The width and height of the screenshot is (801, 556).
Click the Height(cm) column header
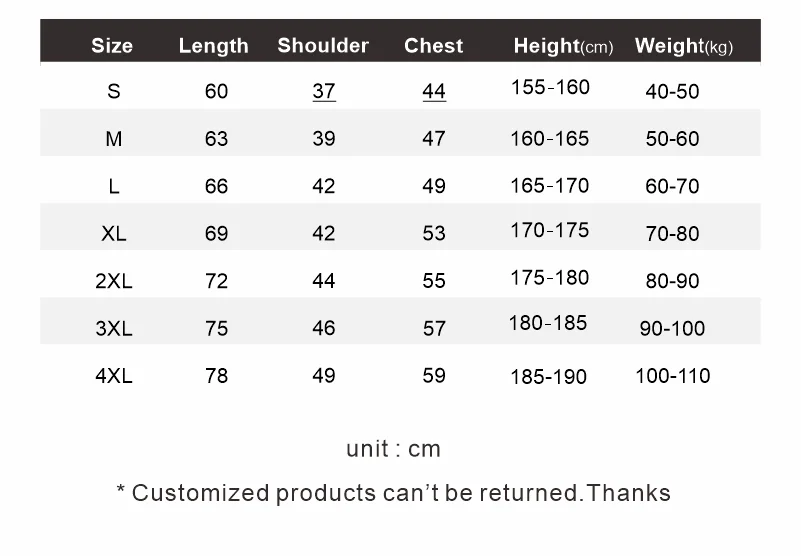coord(562,46)
